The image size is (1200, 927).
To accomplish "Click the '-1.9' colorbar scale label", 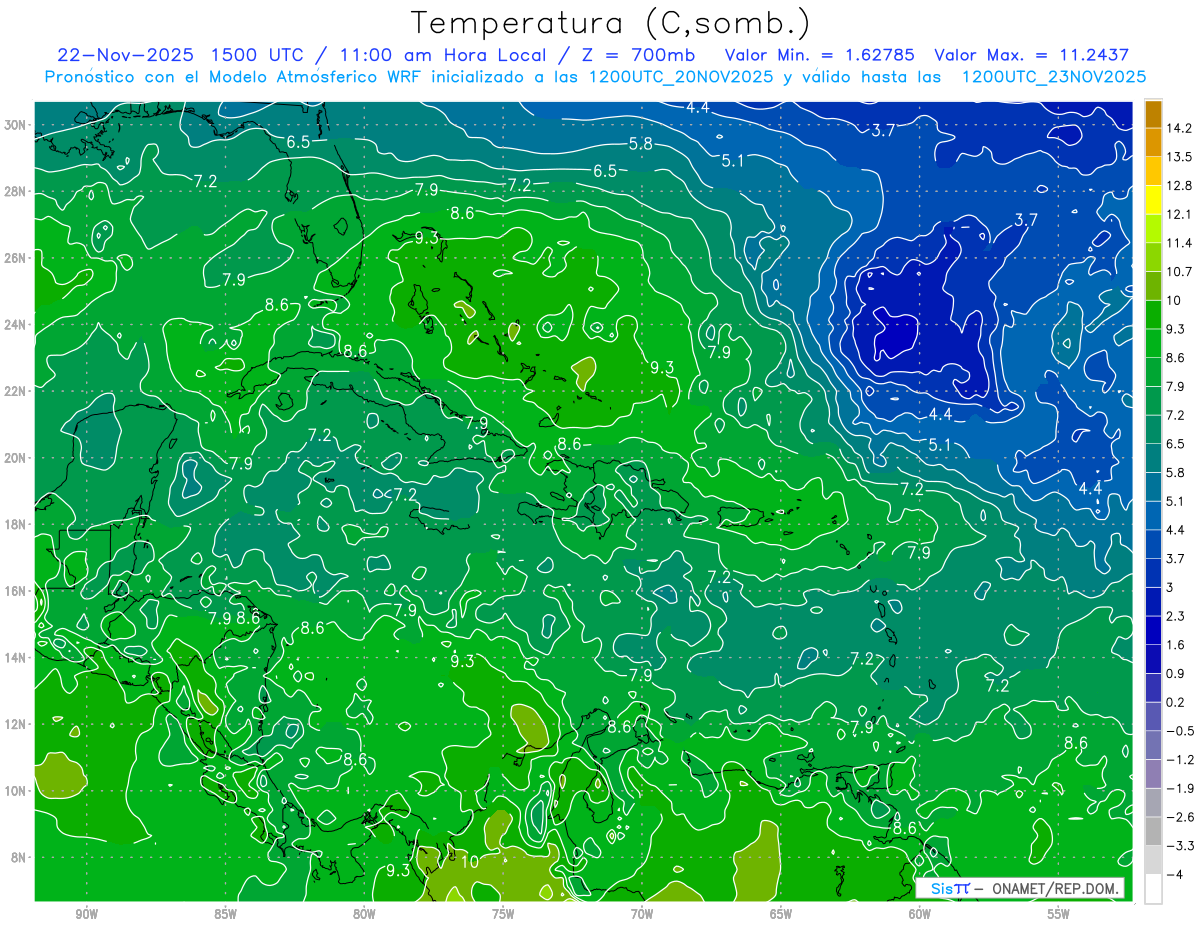I will (1179, 788).
